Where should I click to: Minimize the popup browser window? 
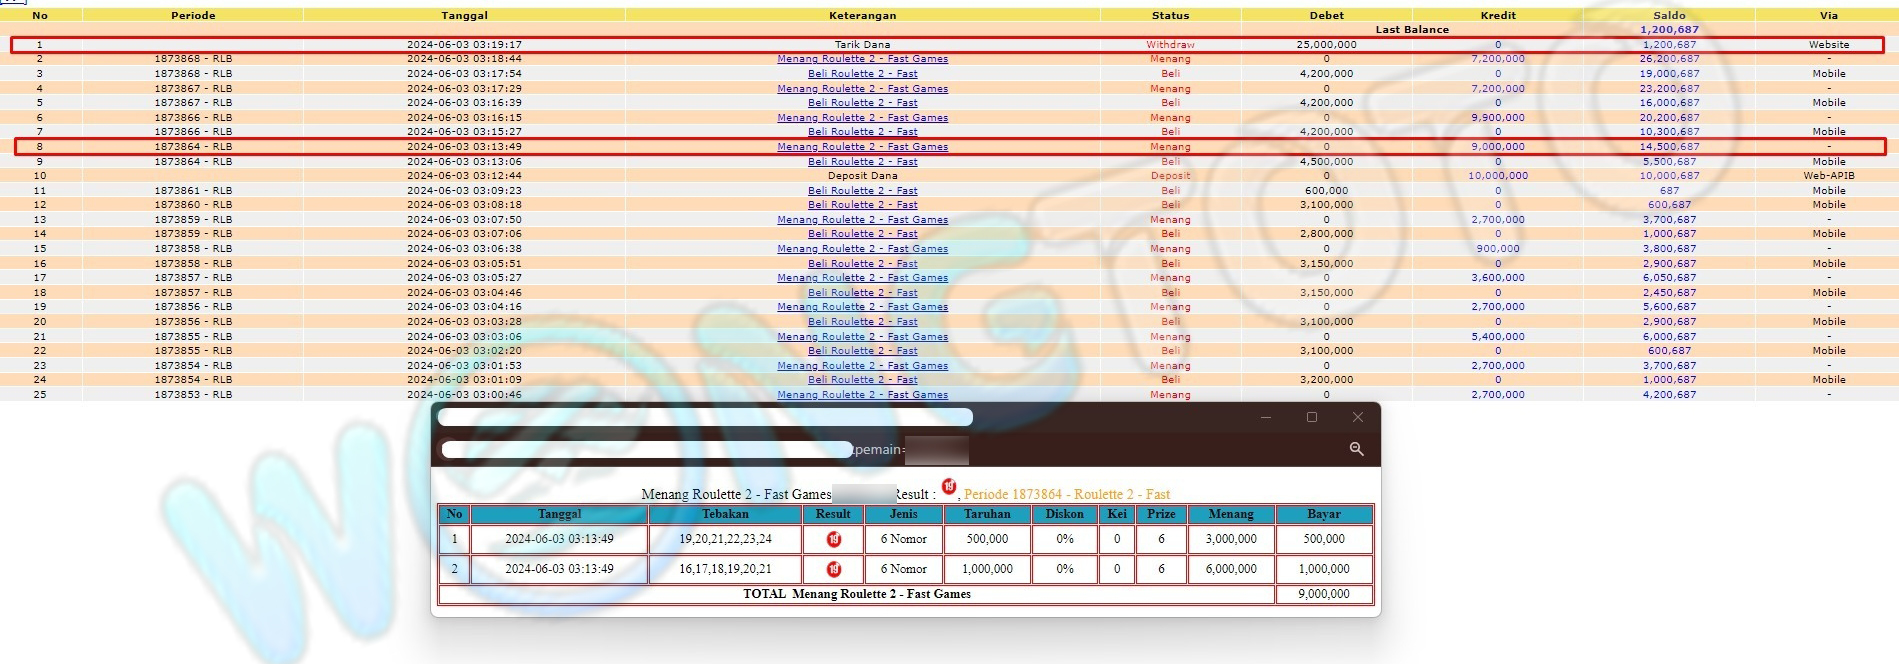pos(1265,417)
